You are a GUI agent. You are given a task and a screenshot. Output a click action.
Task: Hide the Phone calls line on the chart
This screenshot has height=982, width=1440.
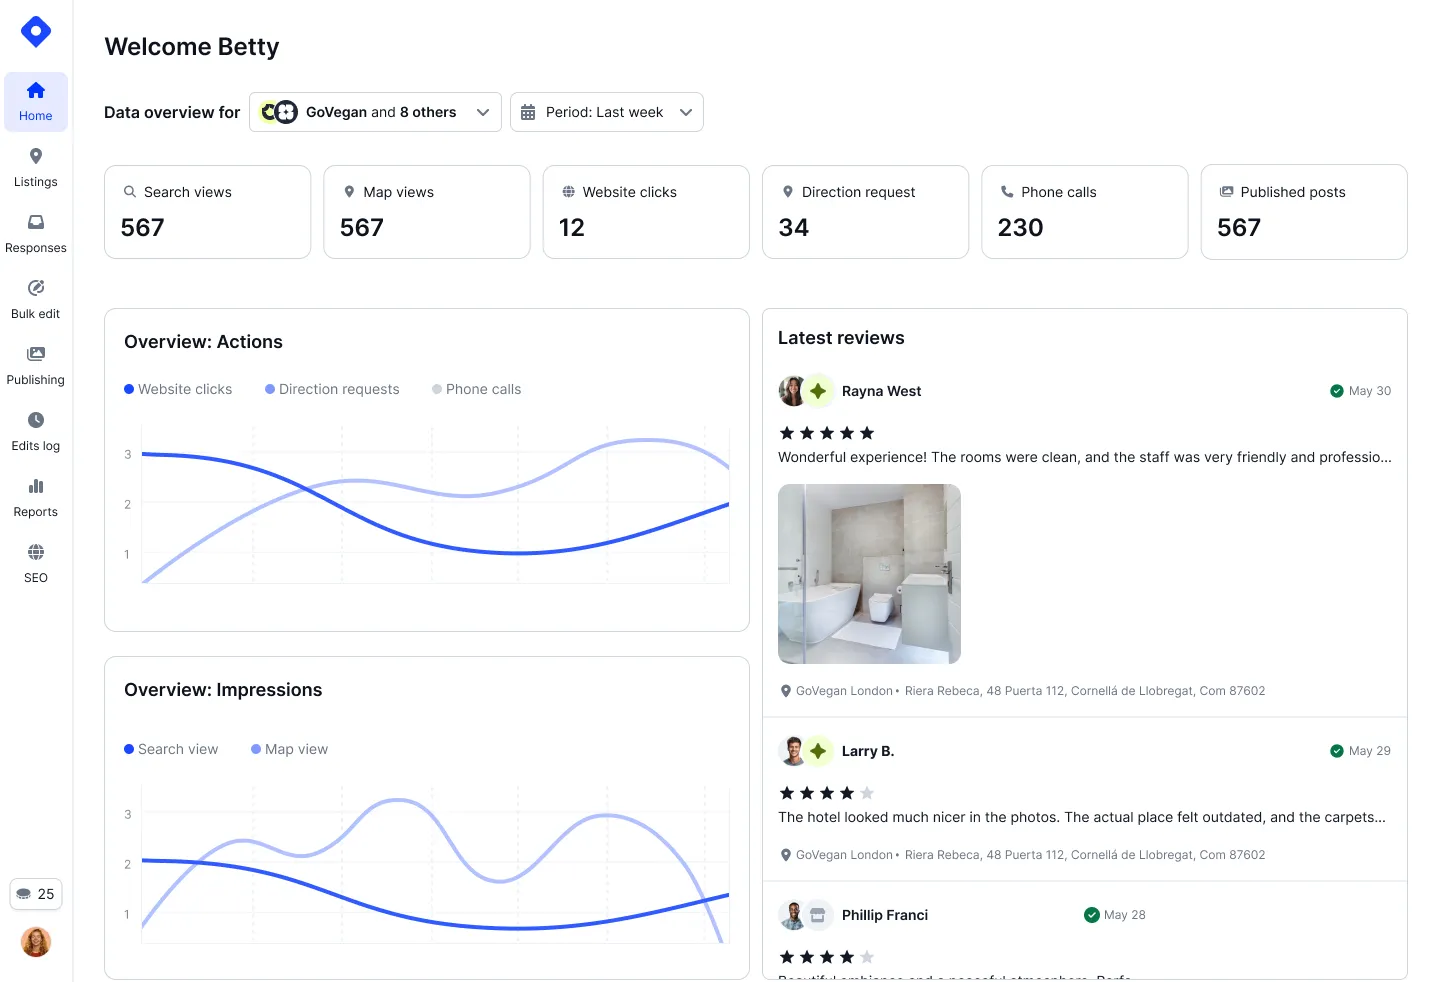coord(477,389)
